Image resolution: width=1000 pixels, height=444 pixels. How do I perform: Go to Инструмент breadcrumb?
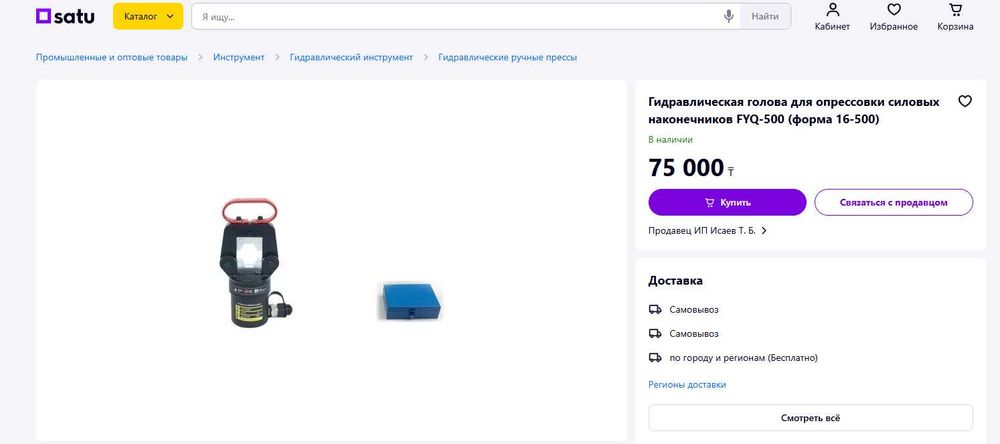(x=239, y=57)
